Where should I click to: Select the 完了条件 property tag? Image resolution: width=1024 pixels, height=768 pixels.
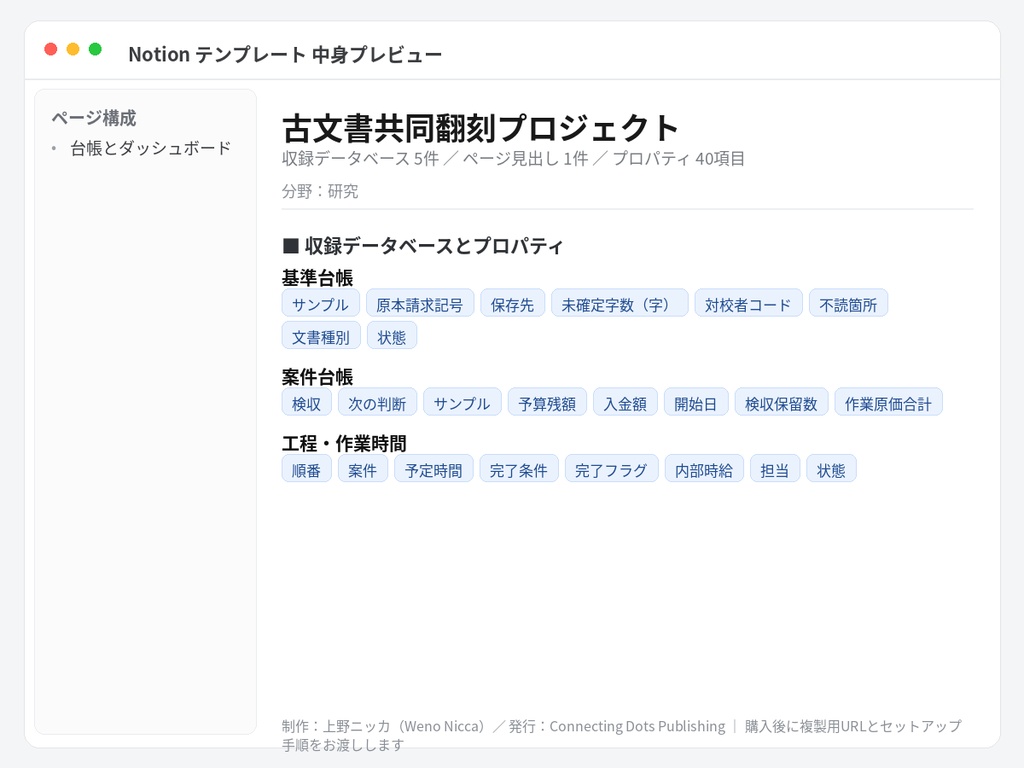point(519,469)
